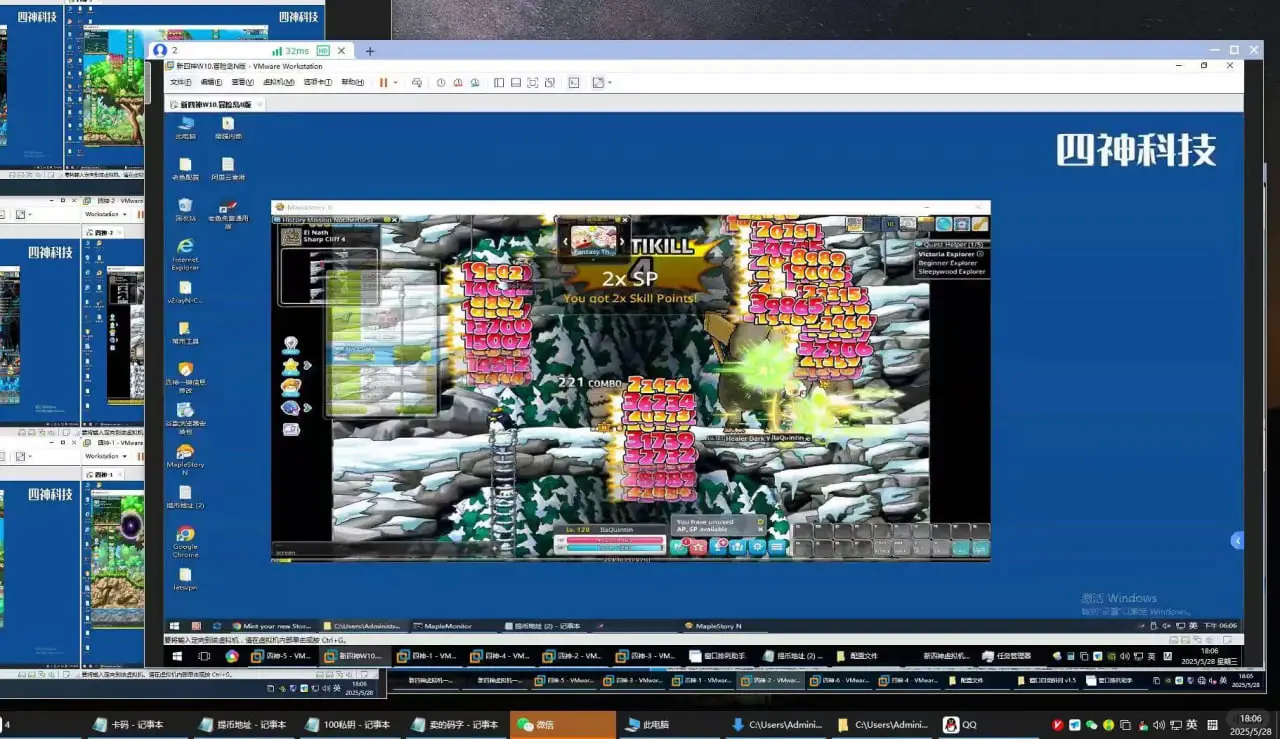Select the 新四神W10 virtual machine tab
The width and height of the screenshot is (1280, 739).
point(216,104)
